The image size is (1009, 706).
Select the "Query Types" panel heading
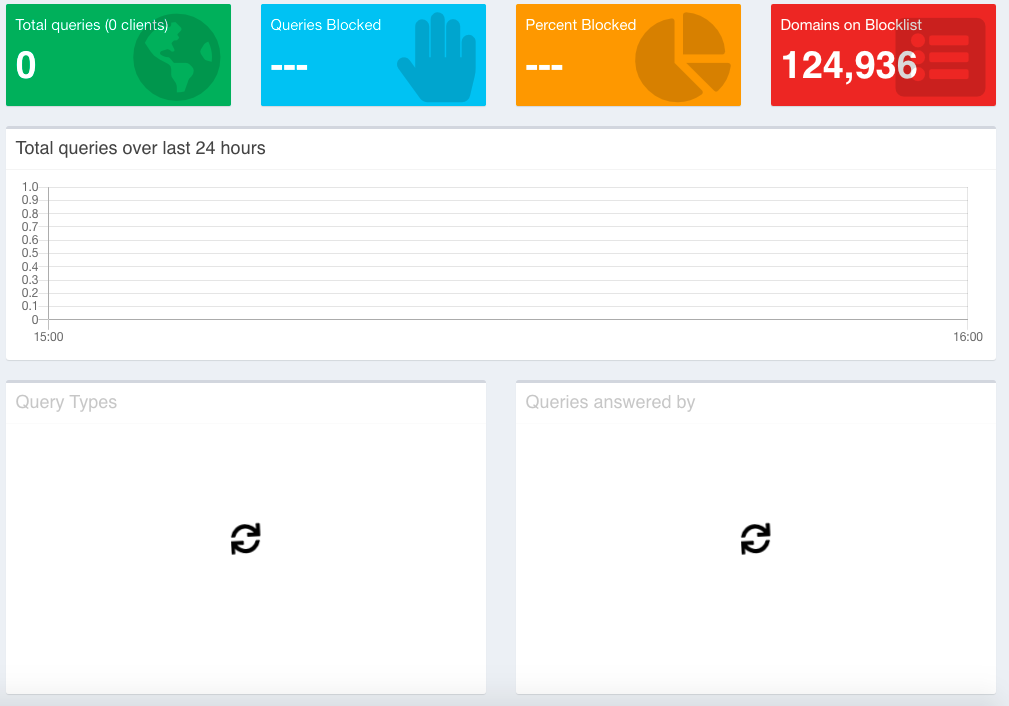coord(66,402)
